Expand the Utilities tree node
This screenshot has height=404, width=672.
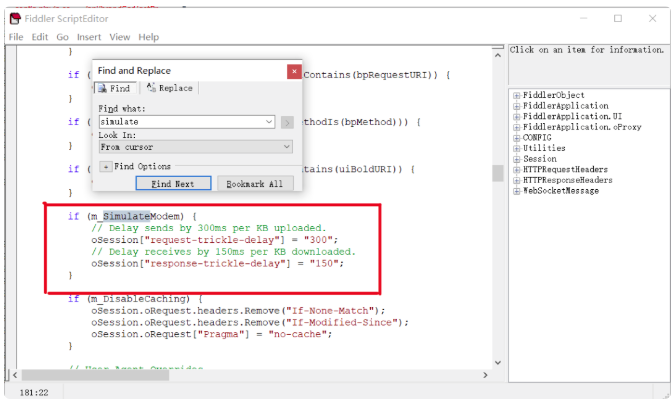pyautogui.click(x=517, y=148)
